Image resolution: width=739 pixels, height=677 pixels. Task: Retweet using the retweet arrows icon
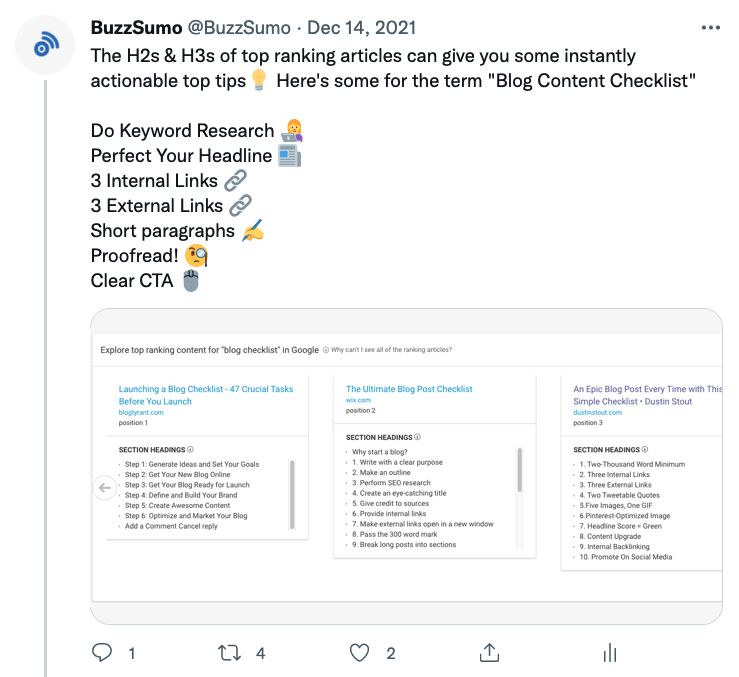[230, 653]
